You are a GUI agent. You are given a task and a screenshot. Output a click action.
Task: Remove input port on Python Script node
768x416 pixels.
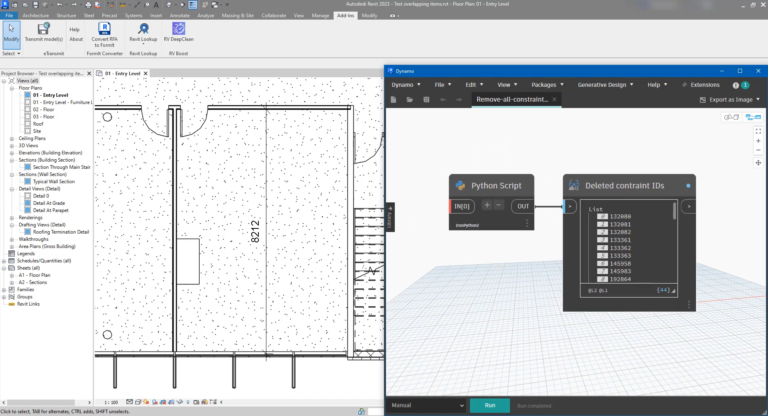pyautogui.click(x=498, y=206)
